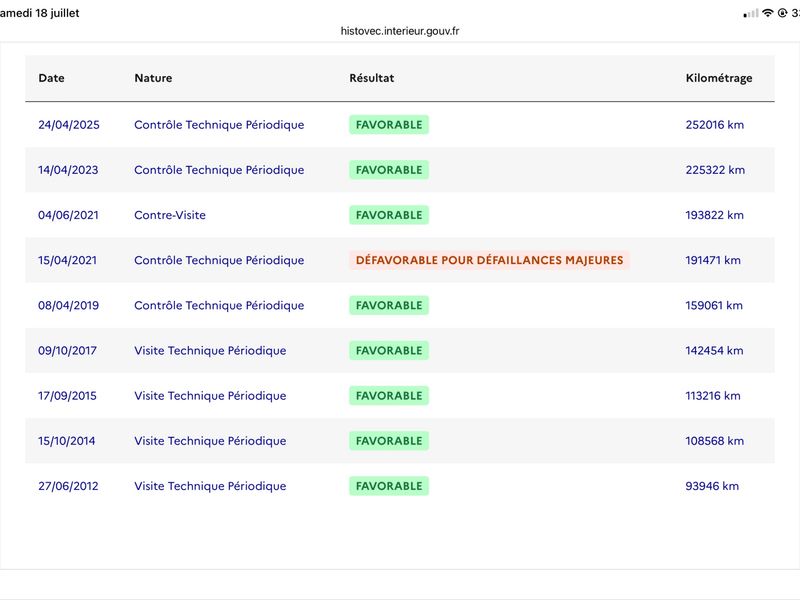
Task: Select the 252016 km mileage value
Action: pos(714,124)
